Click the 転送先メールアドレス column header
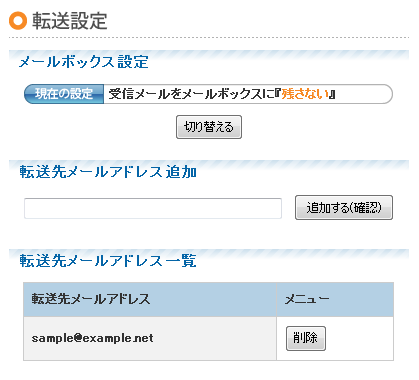The height and width of the screenshot is (380, 419). pyautogui.click(x=150, y=299)
